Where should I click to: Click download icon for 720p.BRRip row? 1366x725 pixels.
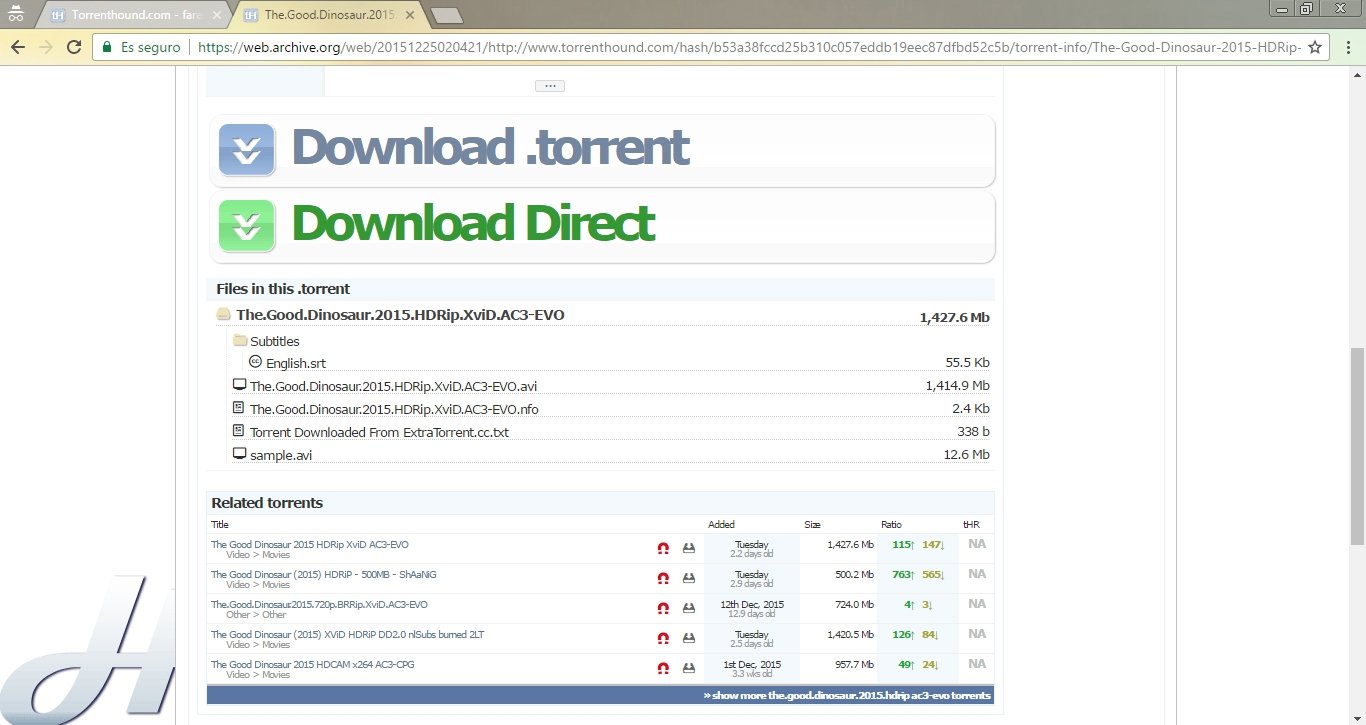tap(689, 608)
